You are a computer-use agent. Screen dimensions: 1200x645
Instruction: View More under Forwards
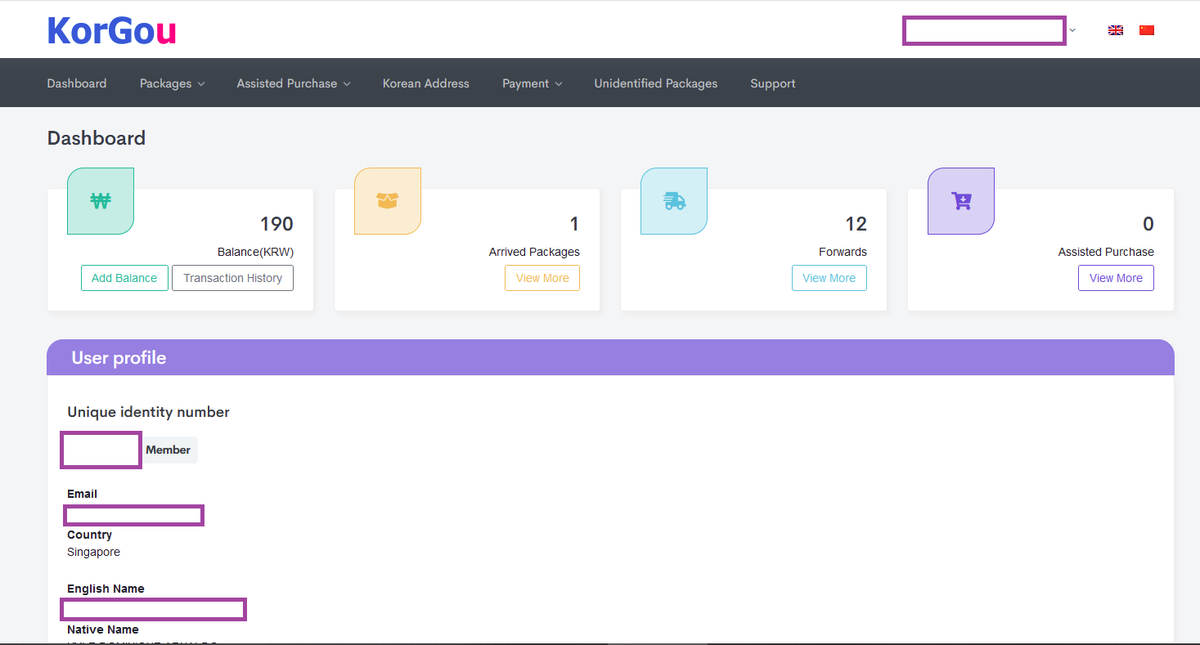[x=829, y=278]
